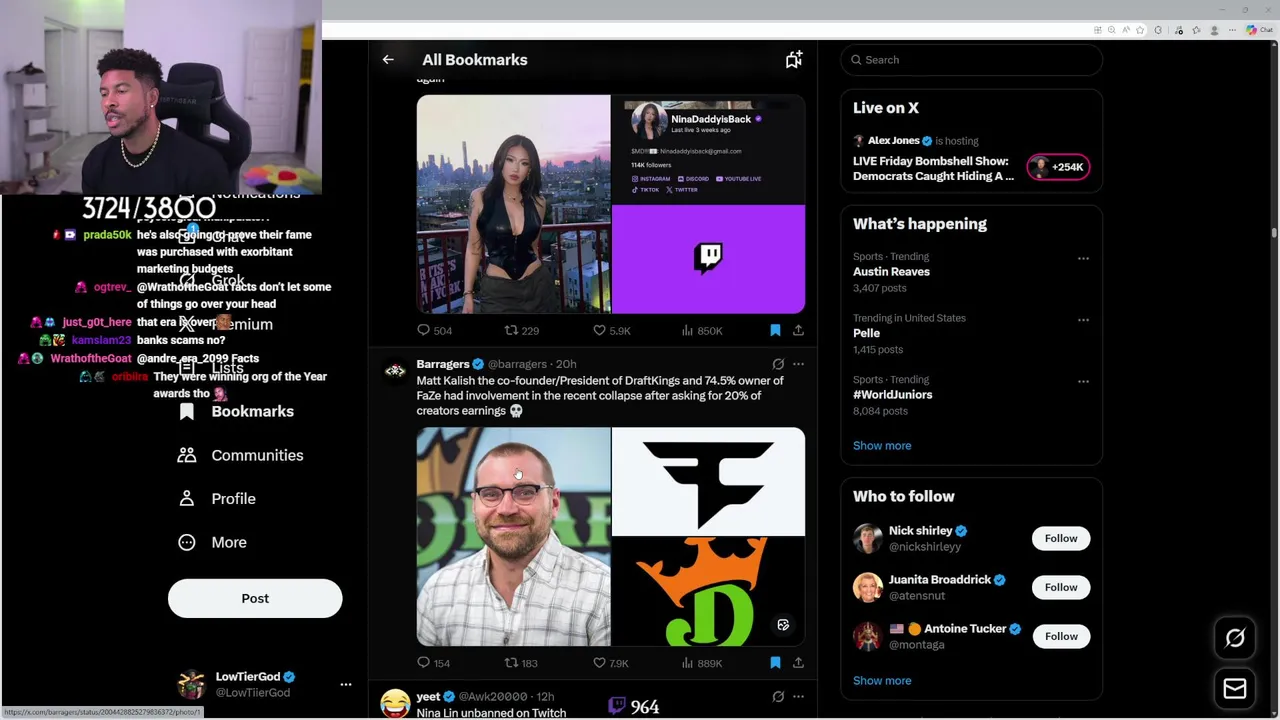Follow Juanita Broaddrick
Viewport: 1280px width, 720px height.
1061,587
